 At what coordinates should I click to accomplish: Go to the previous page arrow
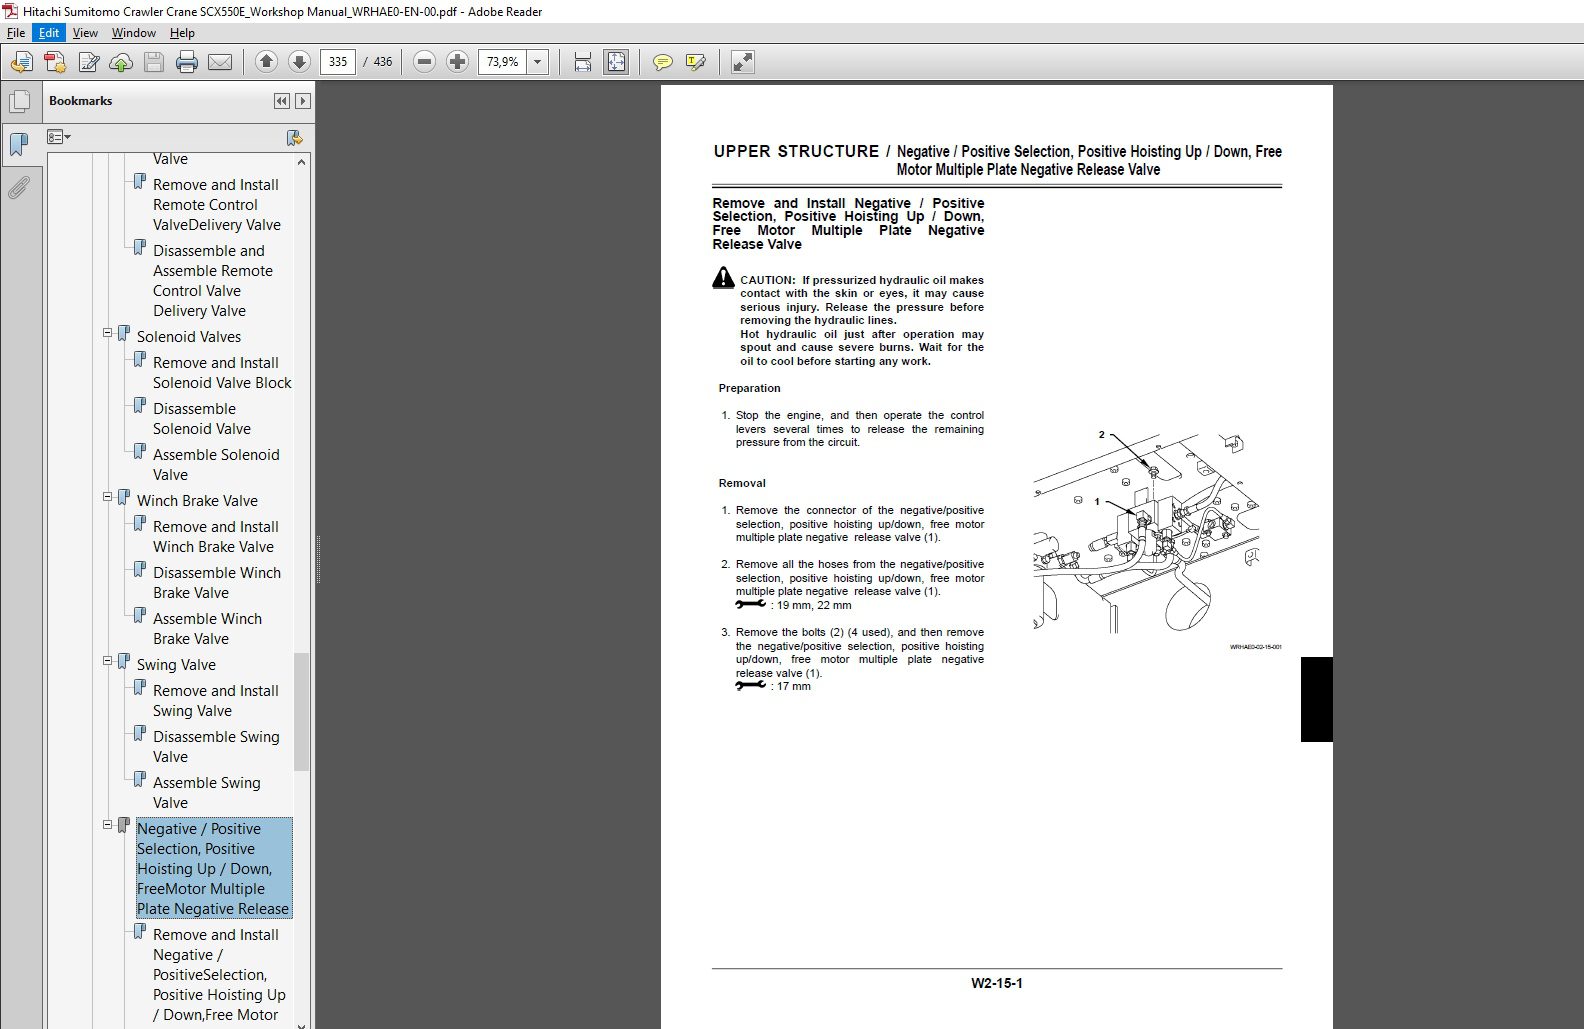click(x=266, y=62)
